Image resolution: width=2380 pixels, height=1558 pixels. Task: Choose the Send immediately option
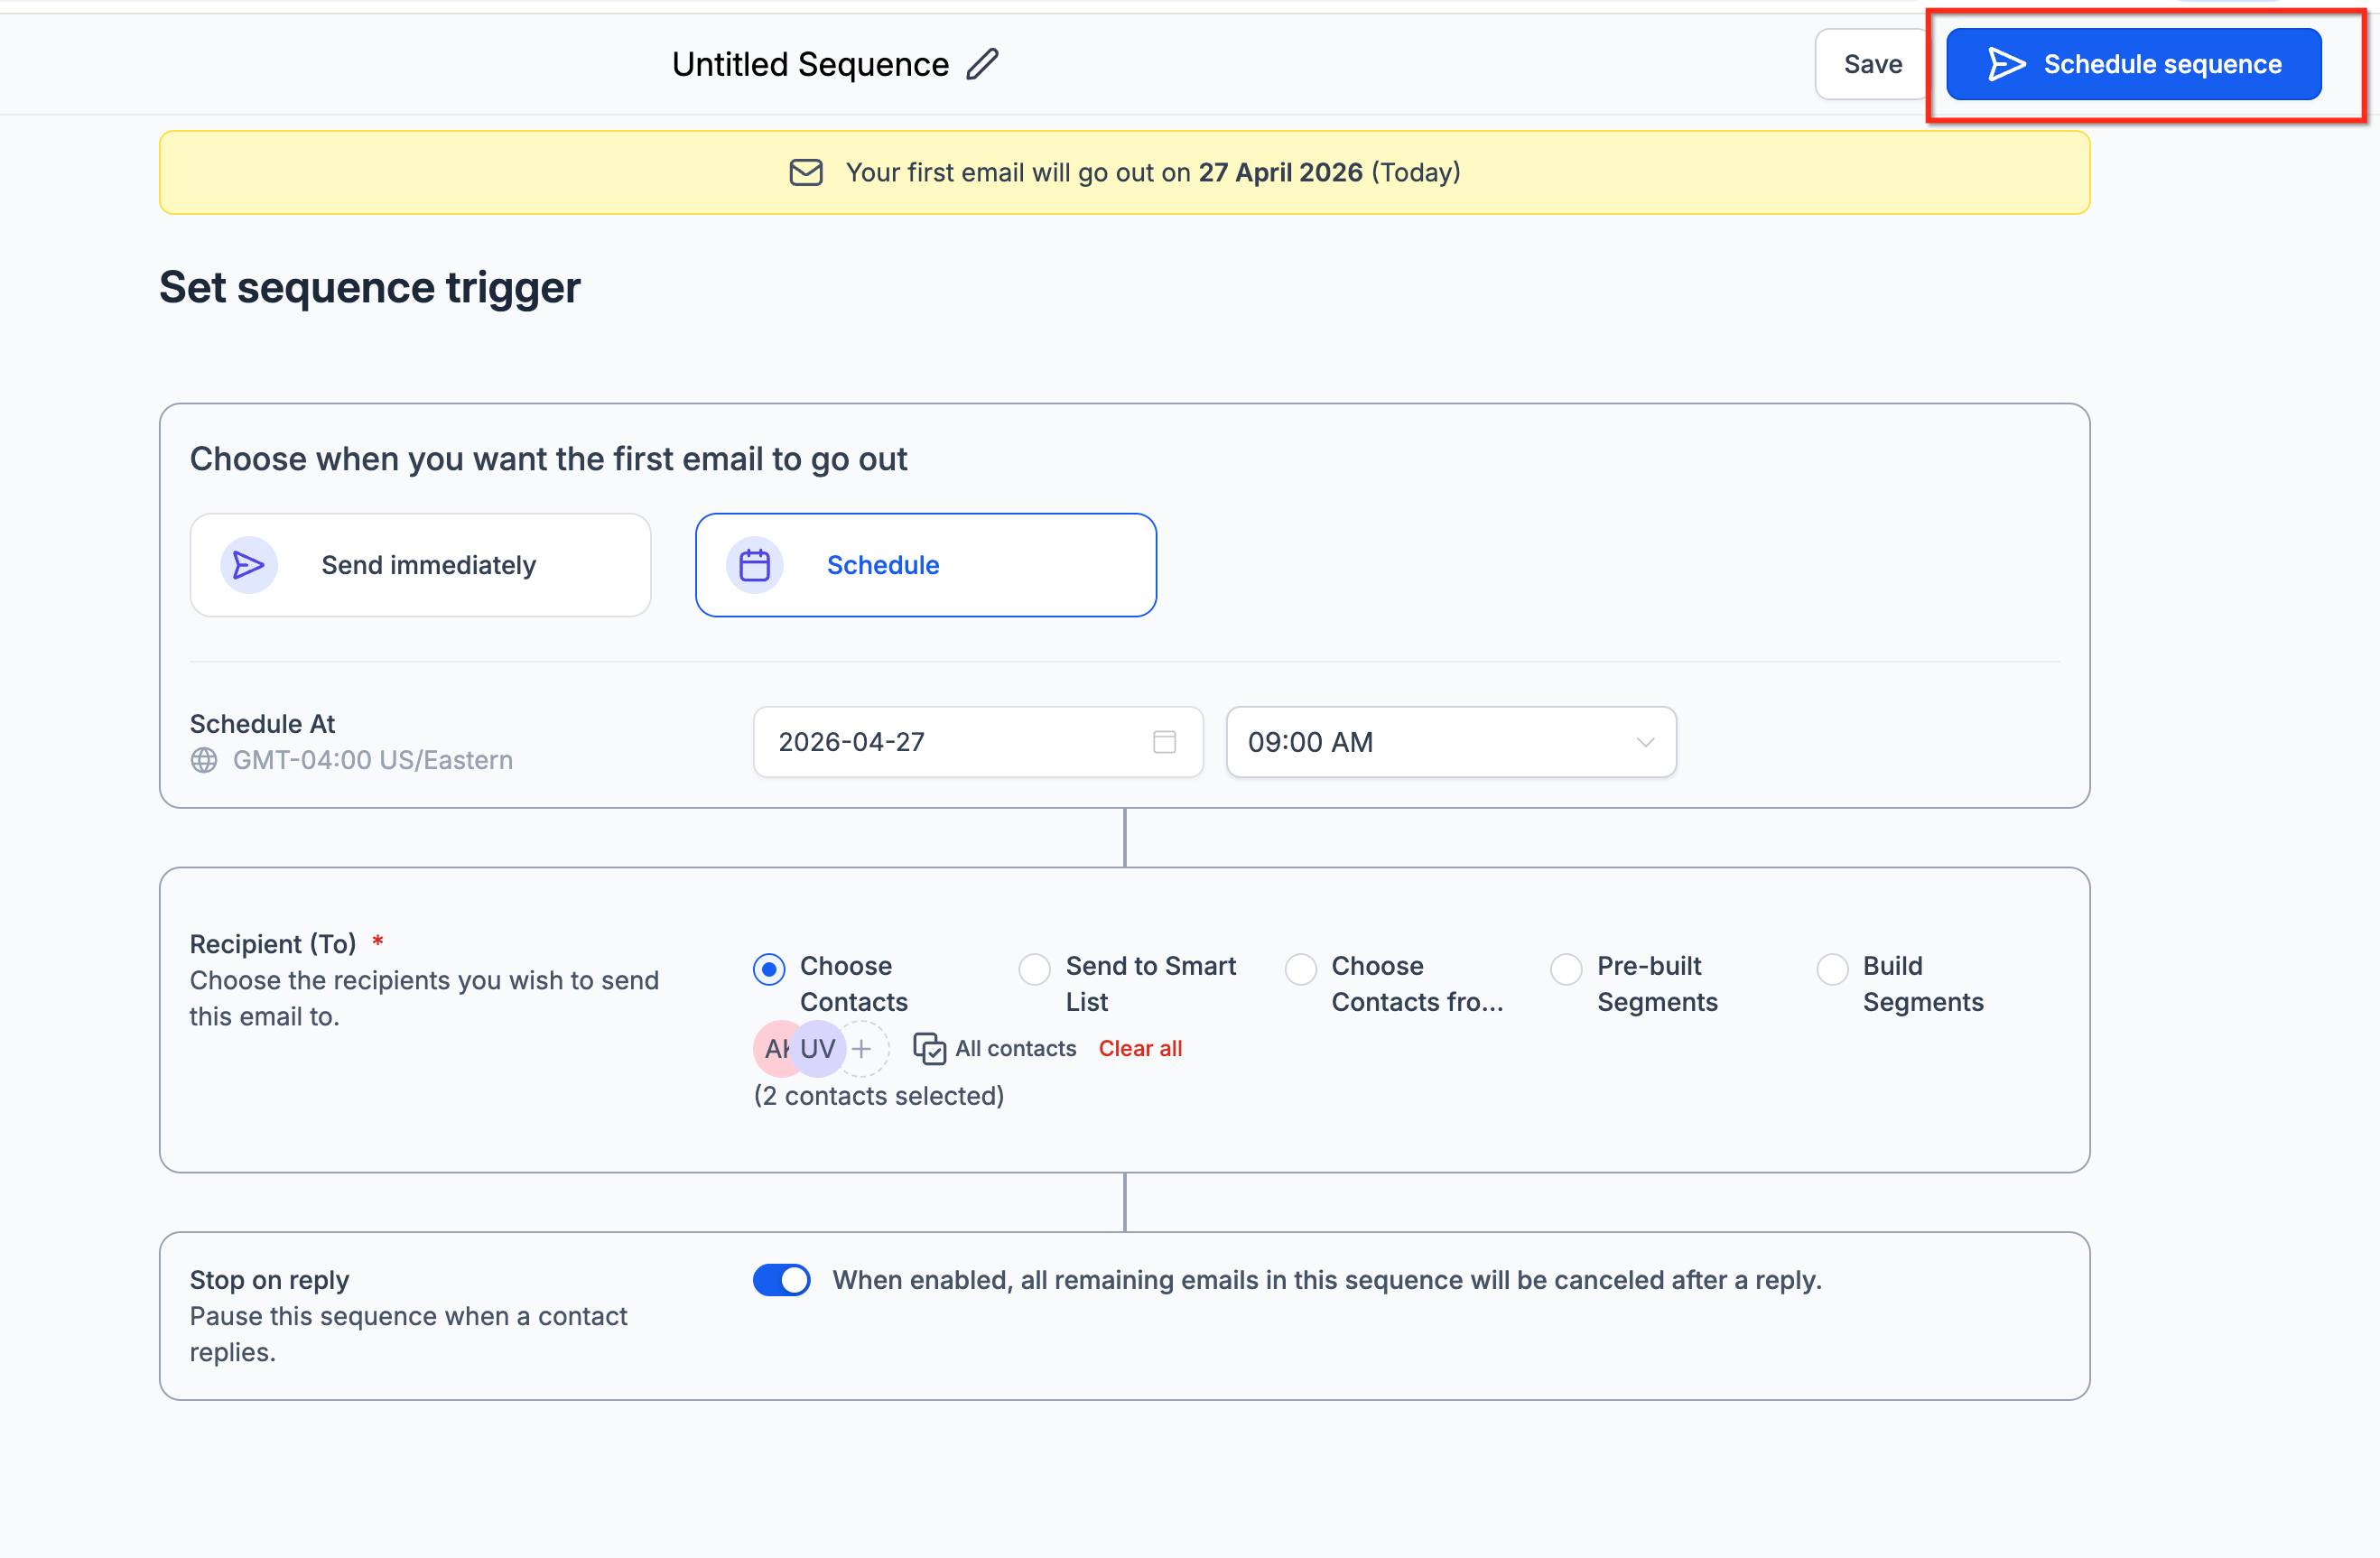tap(420, 565)
